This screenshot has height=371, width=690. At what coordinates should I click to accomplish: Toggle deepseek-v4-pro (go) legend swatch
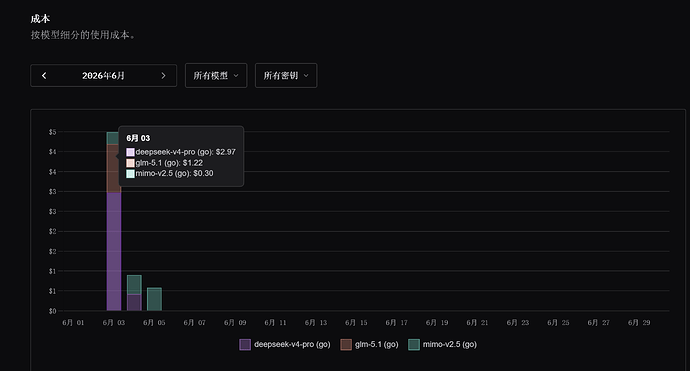point(245,345)
